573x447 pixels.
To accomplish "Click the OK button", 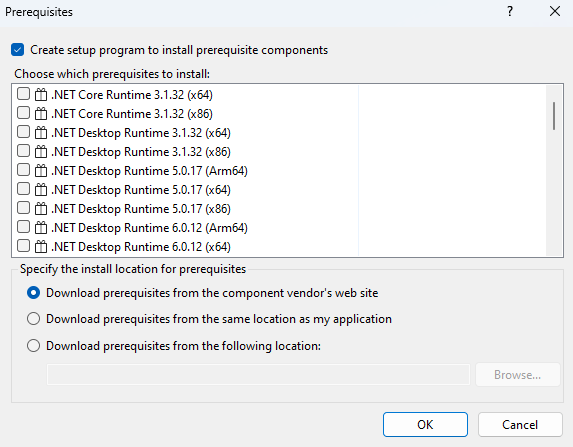I will 425,425.
